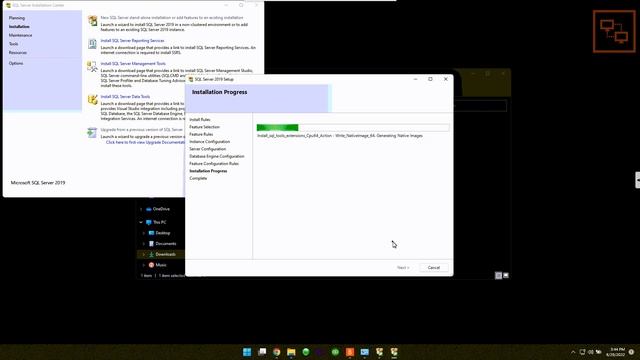Select Documents in the File Explorer tree
This screenshot has width=640, height=360.
[x=166, y=244]
